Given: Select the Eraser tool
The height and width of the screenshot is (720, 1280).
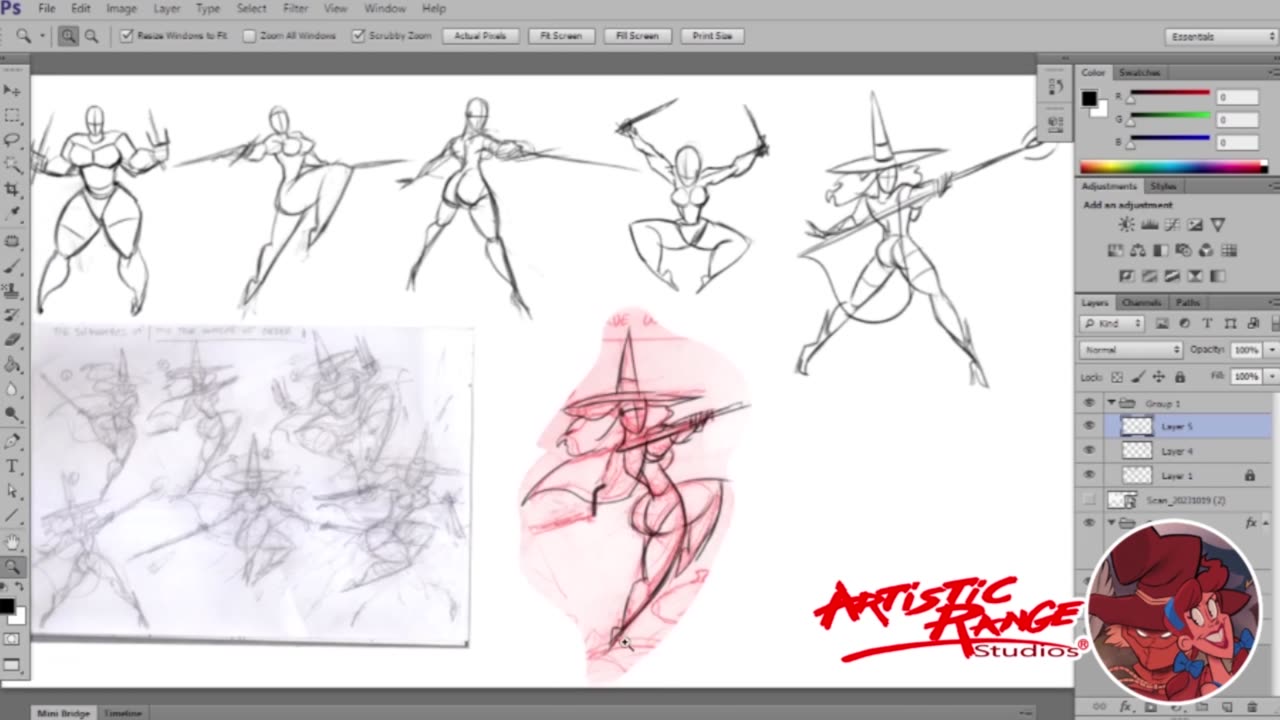Looking at the screenshot, I should [x=12, y=340].
